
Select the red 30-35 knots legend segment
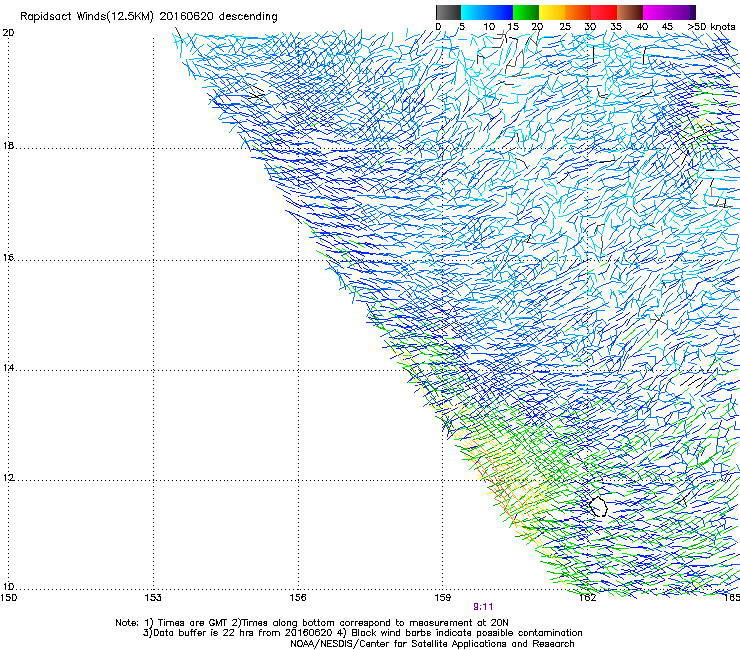click(x=604, y=12)
